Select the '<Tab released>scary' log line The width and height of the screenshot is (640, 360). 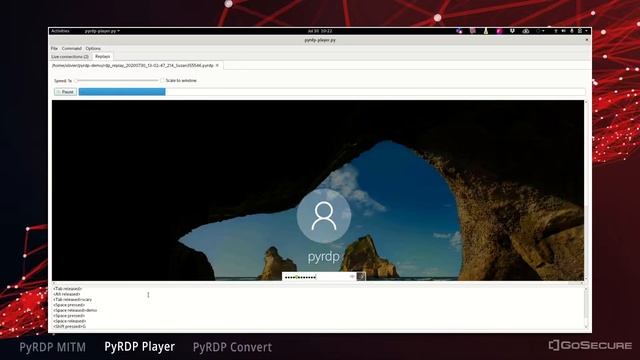[73, 300]
